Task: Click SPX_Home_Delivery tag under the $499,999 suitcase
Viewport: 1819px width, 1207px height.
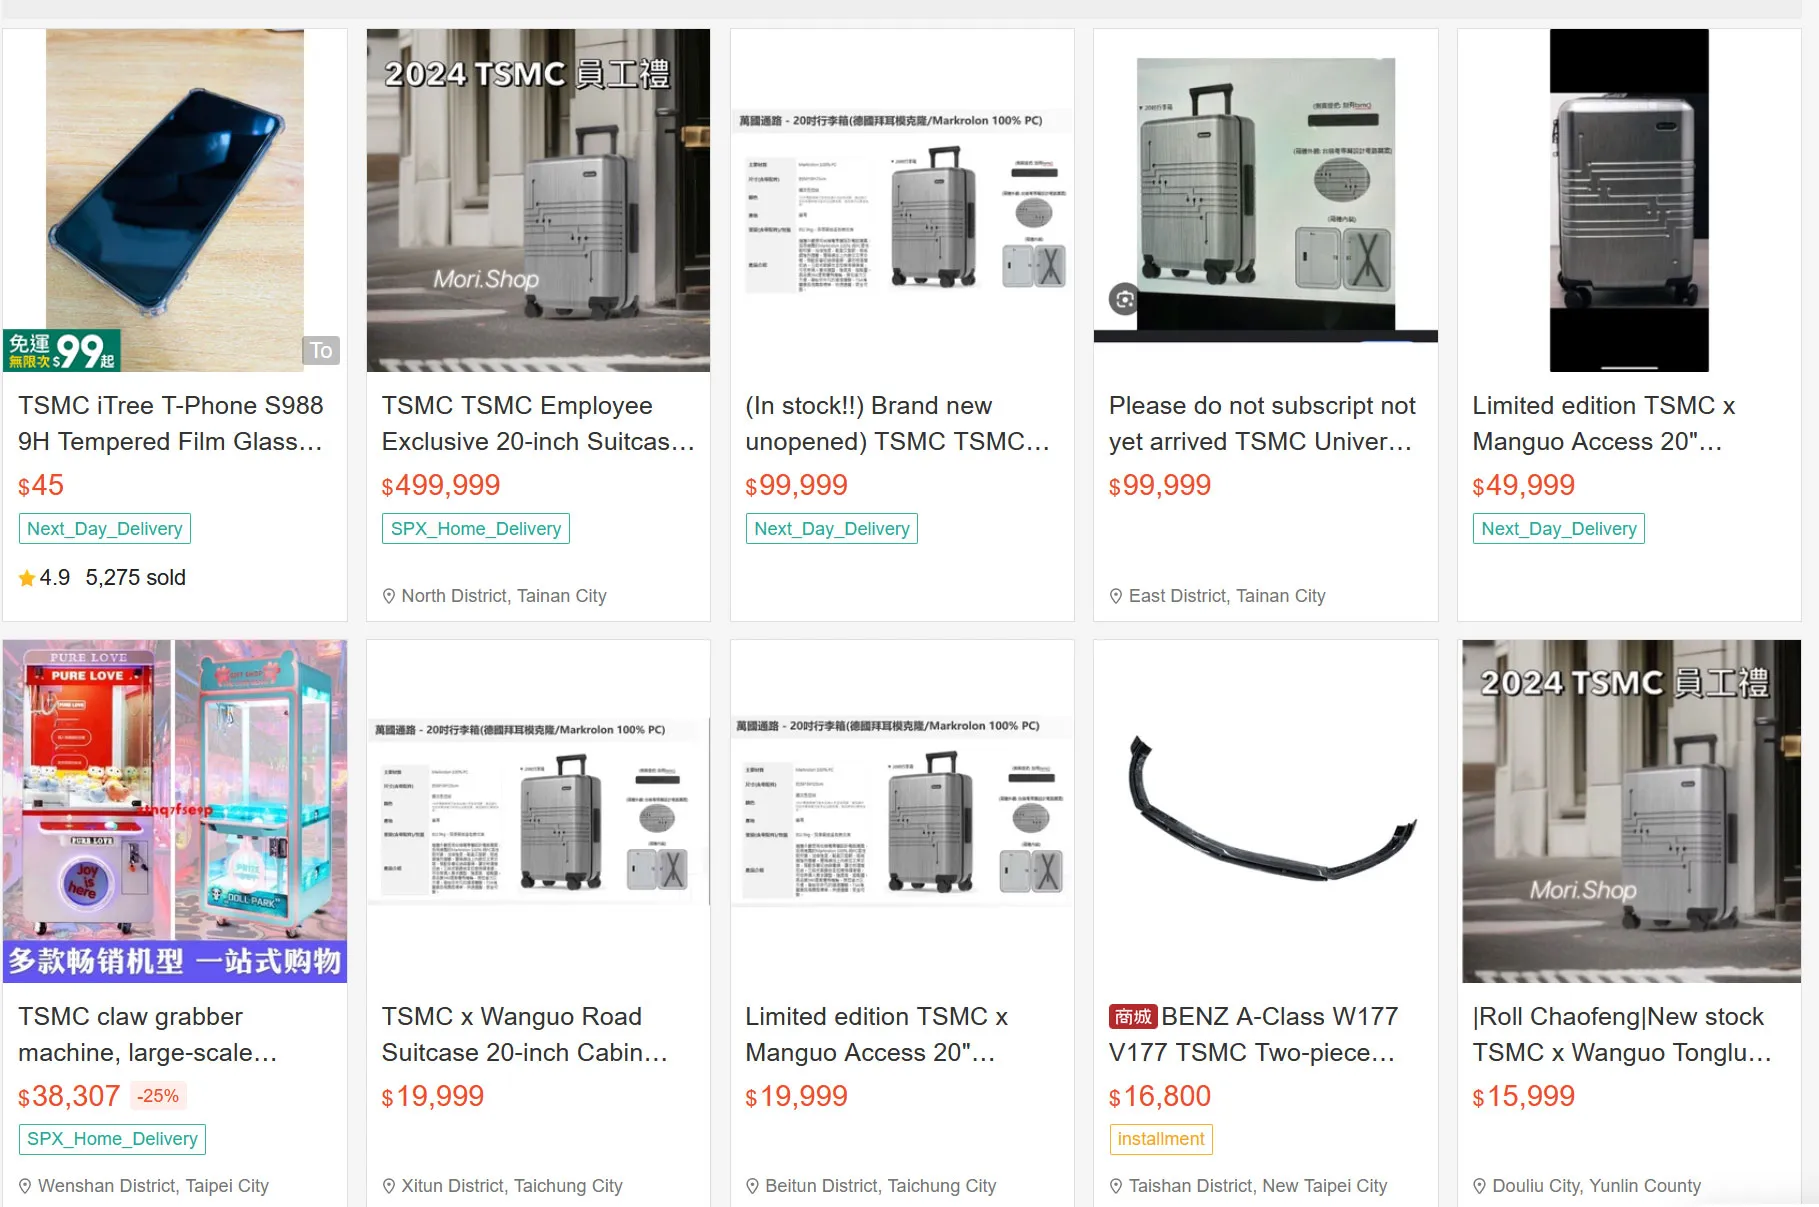Action: point(476,529)
